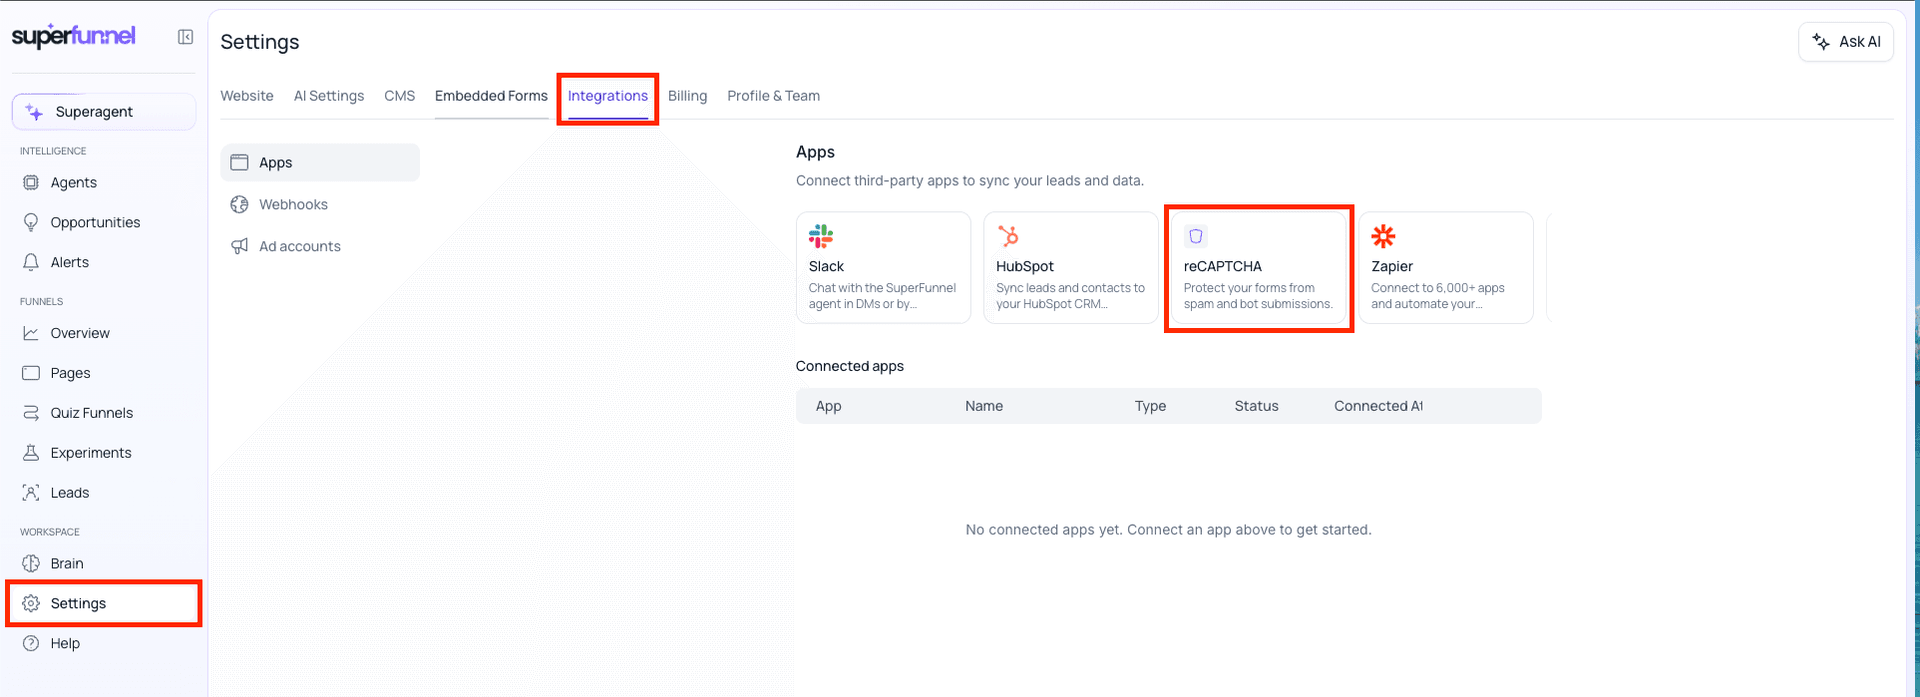Image resolution: width=1920 pixels, height=697 pixels.
Task: Open Brain under Workspace
Action: point(104,563)
